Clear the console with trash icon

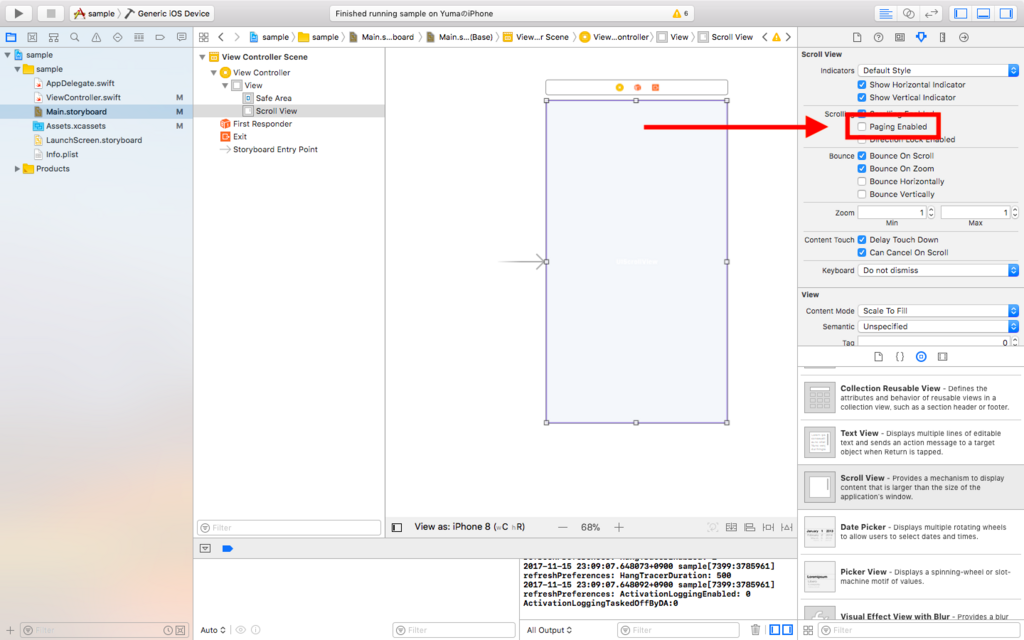pyautogui.click(x=756, y=630)
